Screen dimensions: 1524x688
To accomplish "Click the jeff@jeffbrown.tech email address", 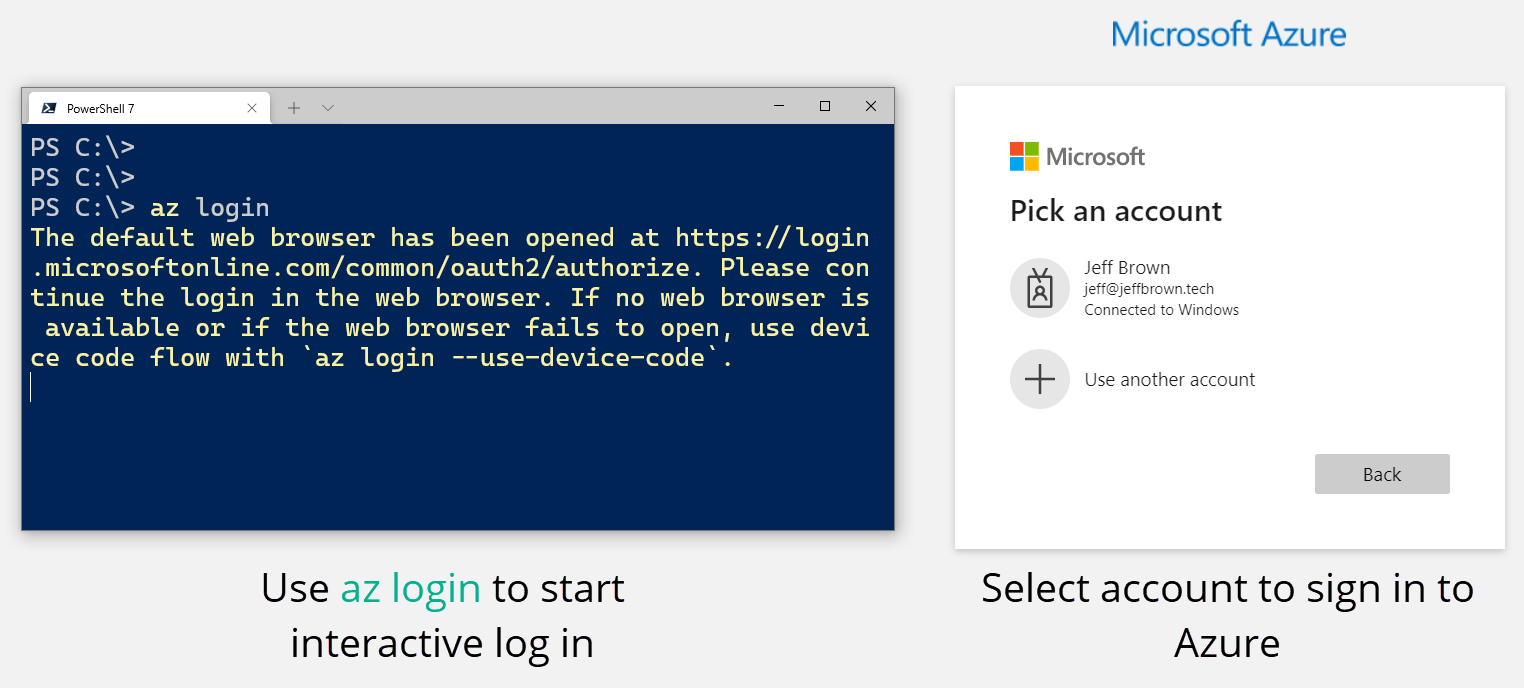I will [1149, 289].
